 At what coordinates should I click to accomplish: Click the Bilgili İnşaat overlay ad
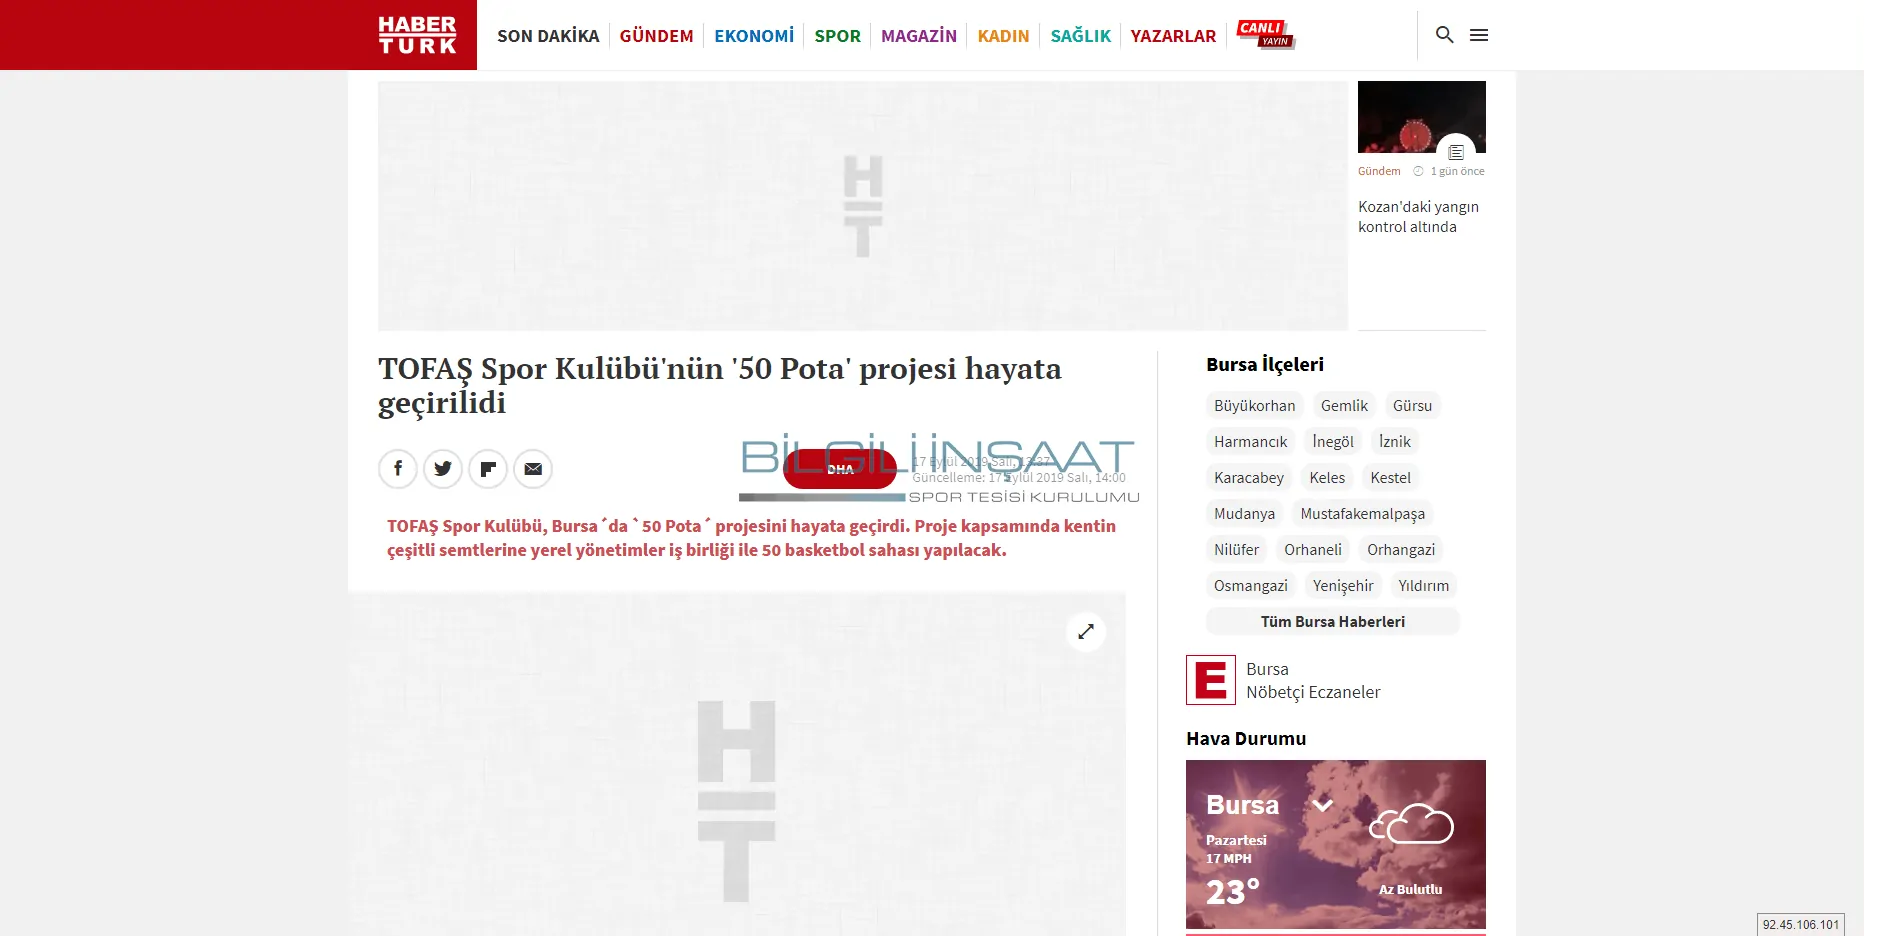[x=939, y=470]
